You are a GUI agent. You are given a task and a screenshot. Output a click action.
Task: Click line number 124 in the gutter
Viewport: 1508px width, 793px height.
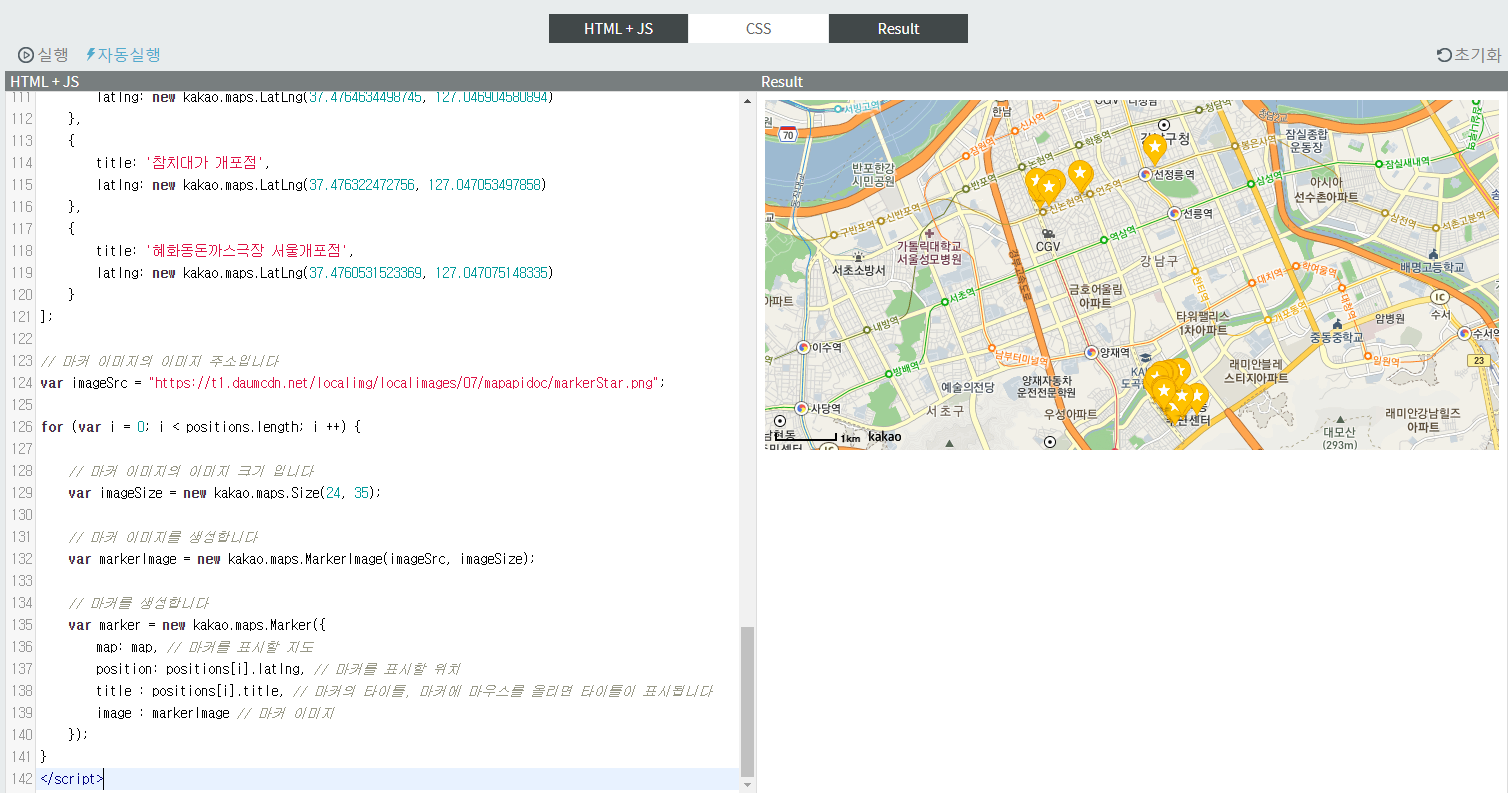tap(20, 383)
